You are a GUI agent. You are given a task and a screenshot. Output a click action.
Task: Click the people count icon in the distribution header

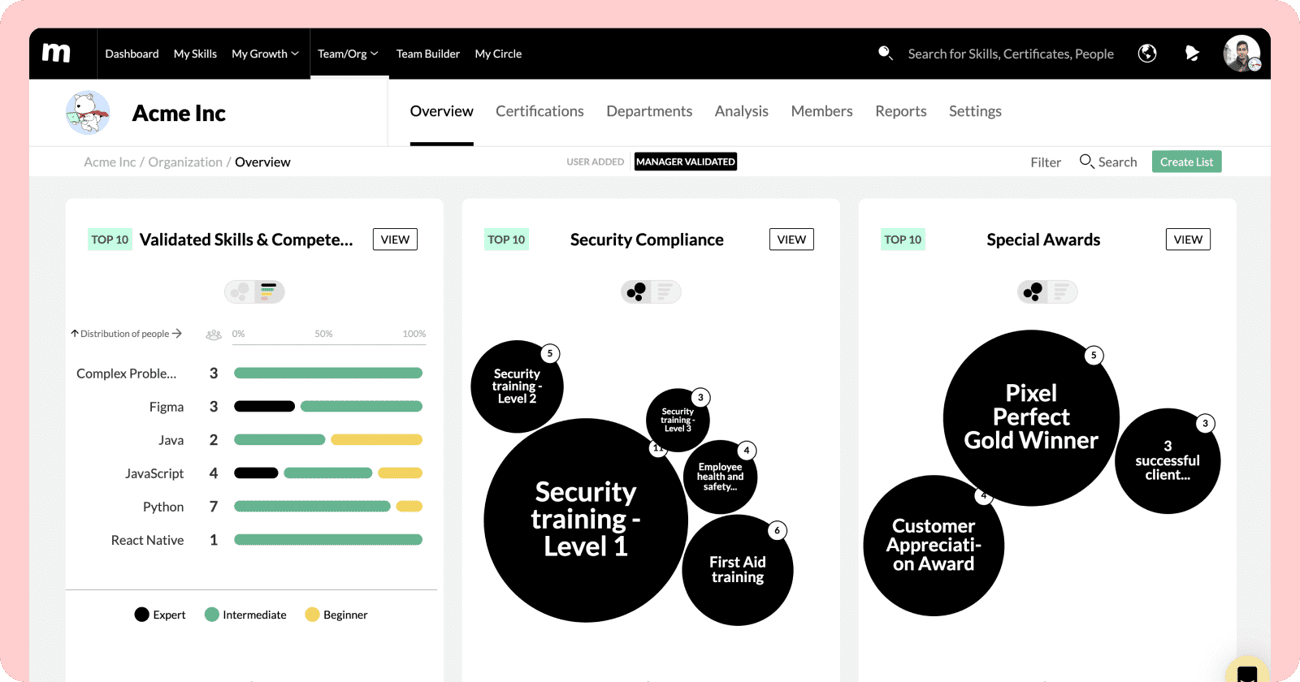[213, 334]
